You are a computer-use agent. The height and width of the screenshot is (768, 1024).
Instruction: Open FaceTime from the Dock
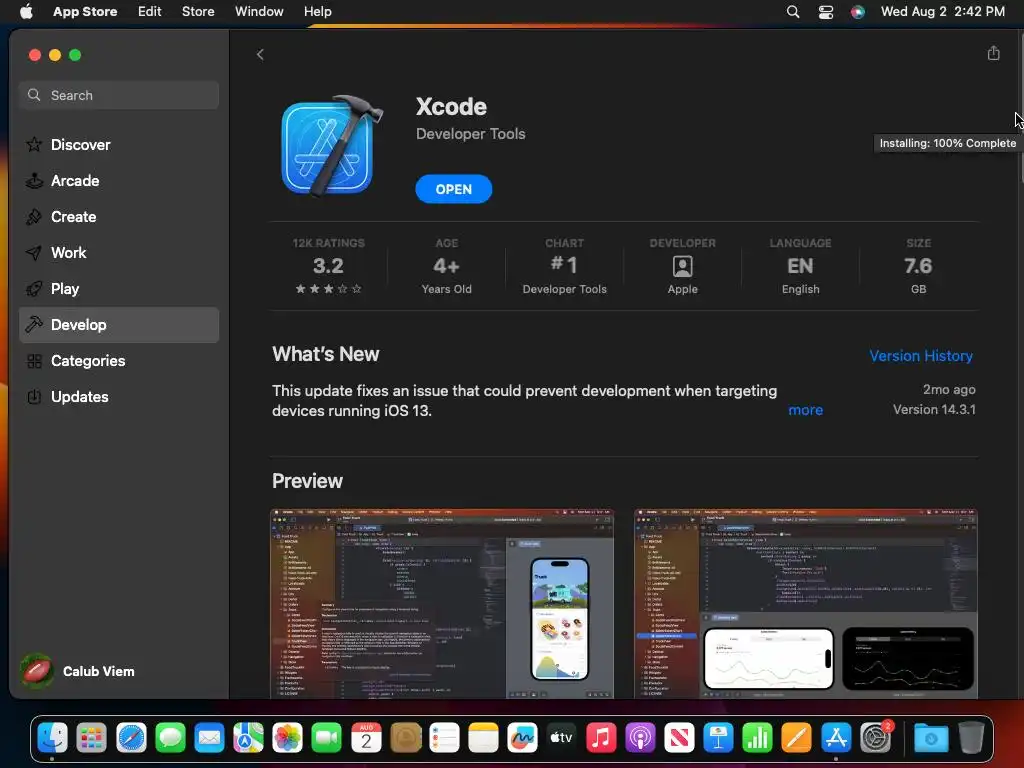pyautogui.click(x=327, y=738)
